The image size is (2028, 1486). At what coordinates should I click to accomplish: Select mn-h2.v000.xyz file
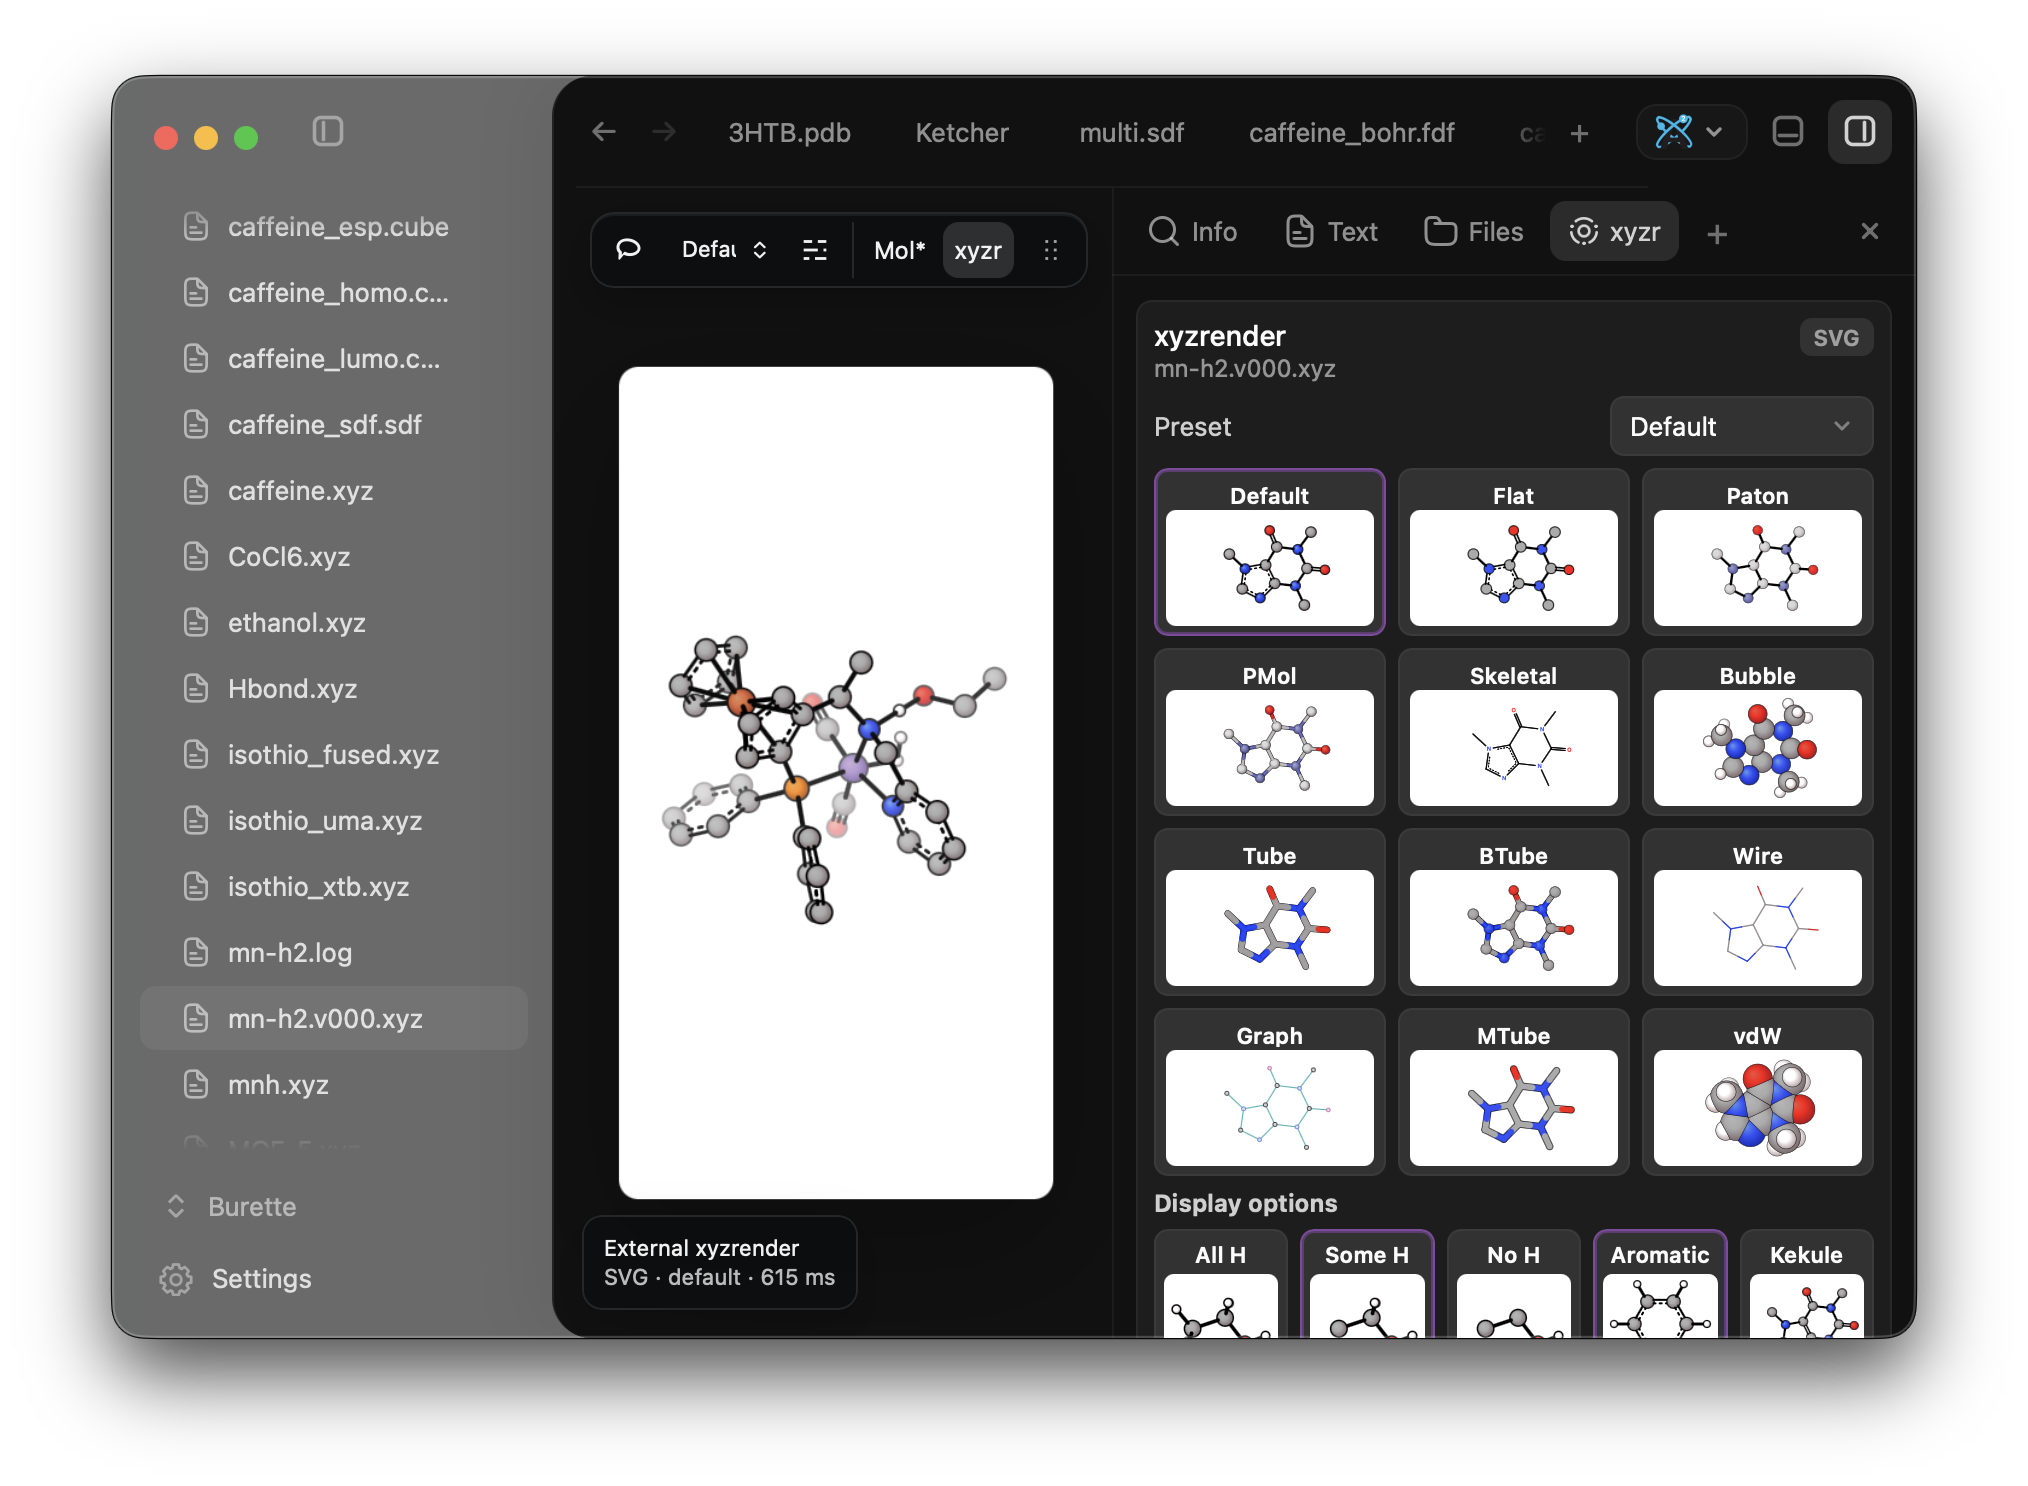(333, 1019)
